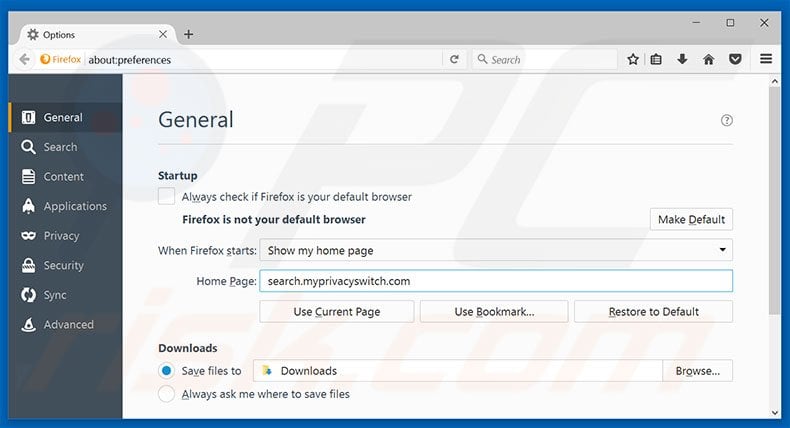Click the Options tab title
The width and height of the screenshot is (790, 428).
click(59, 35)
